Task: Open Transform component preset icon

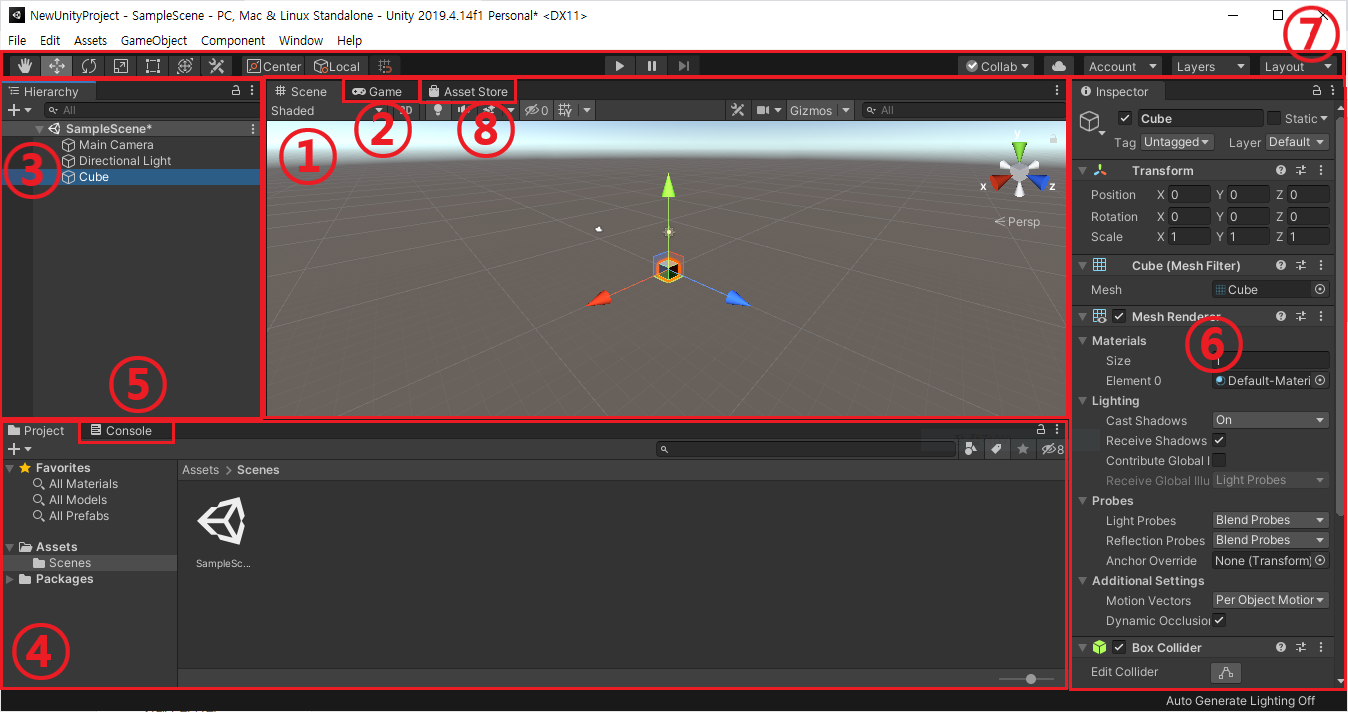Action: point(1301,171)
